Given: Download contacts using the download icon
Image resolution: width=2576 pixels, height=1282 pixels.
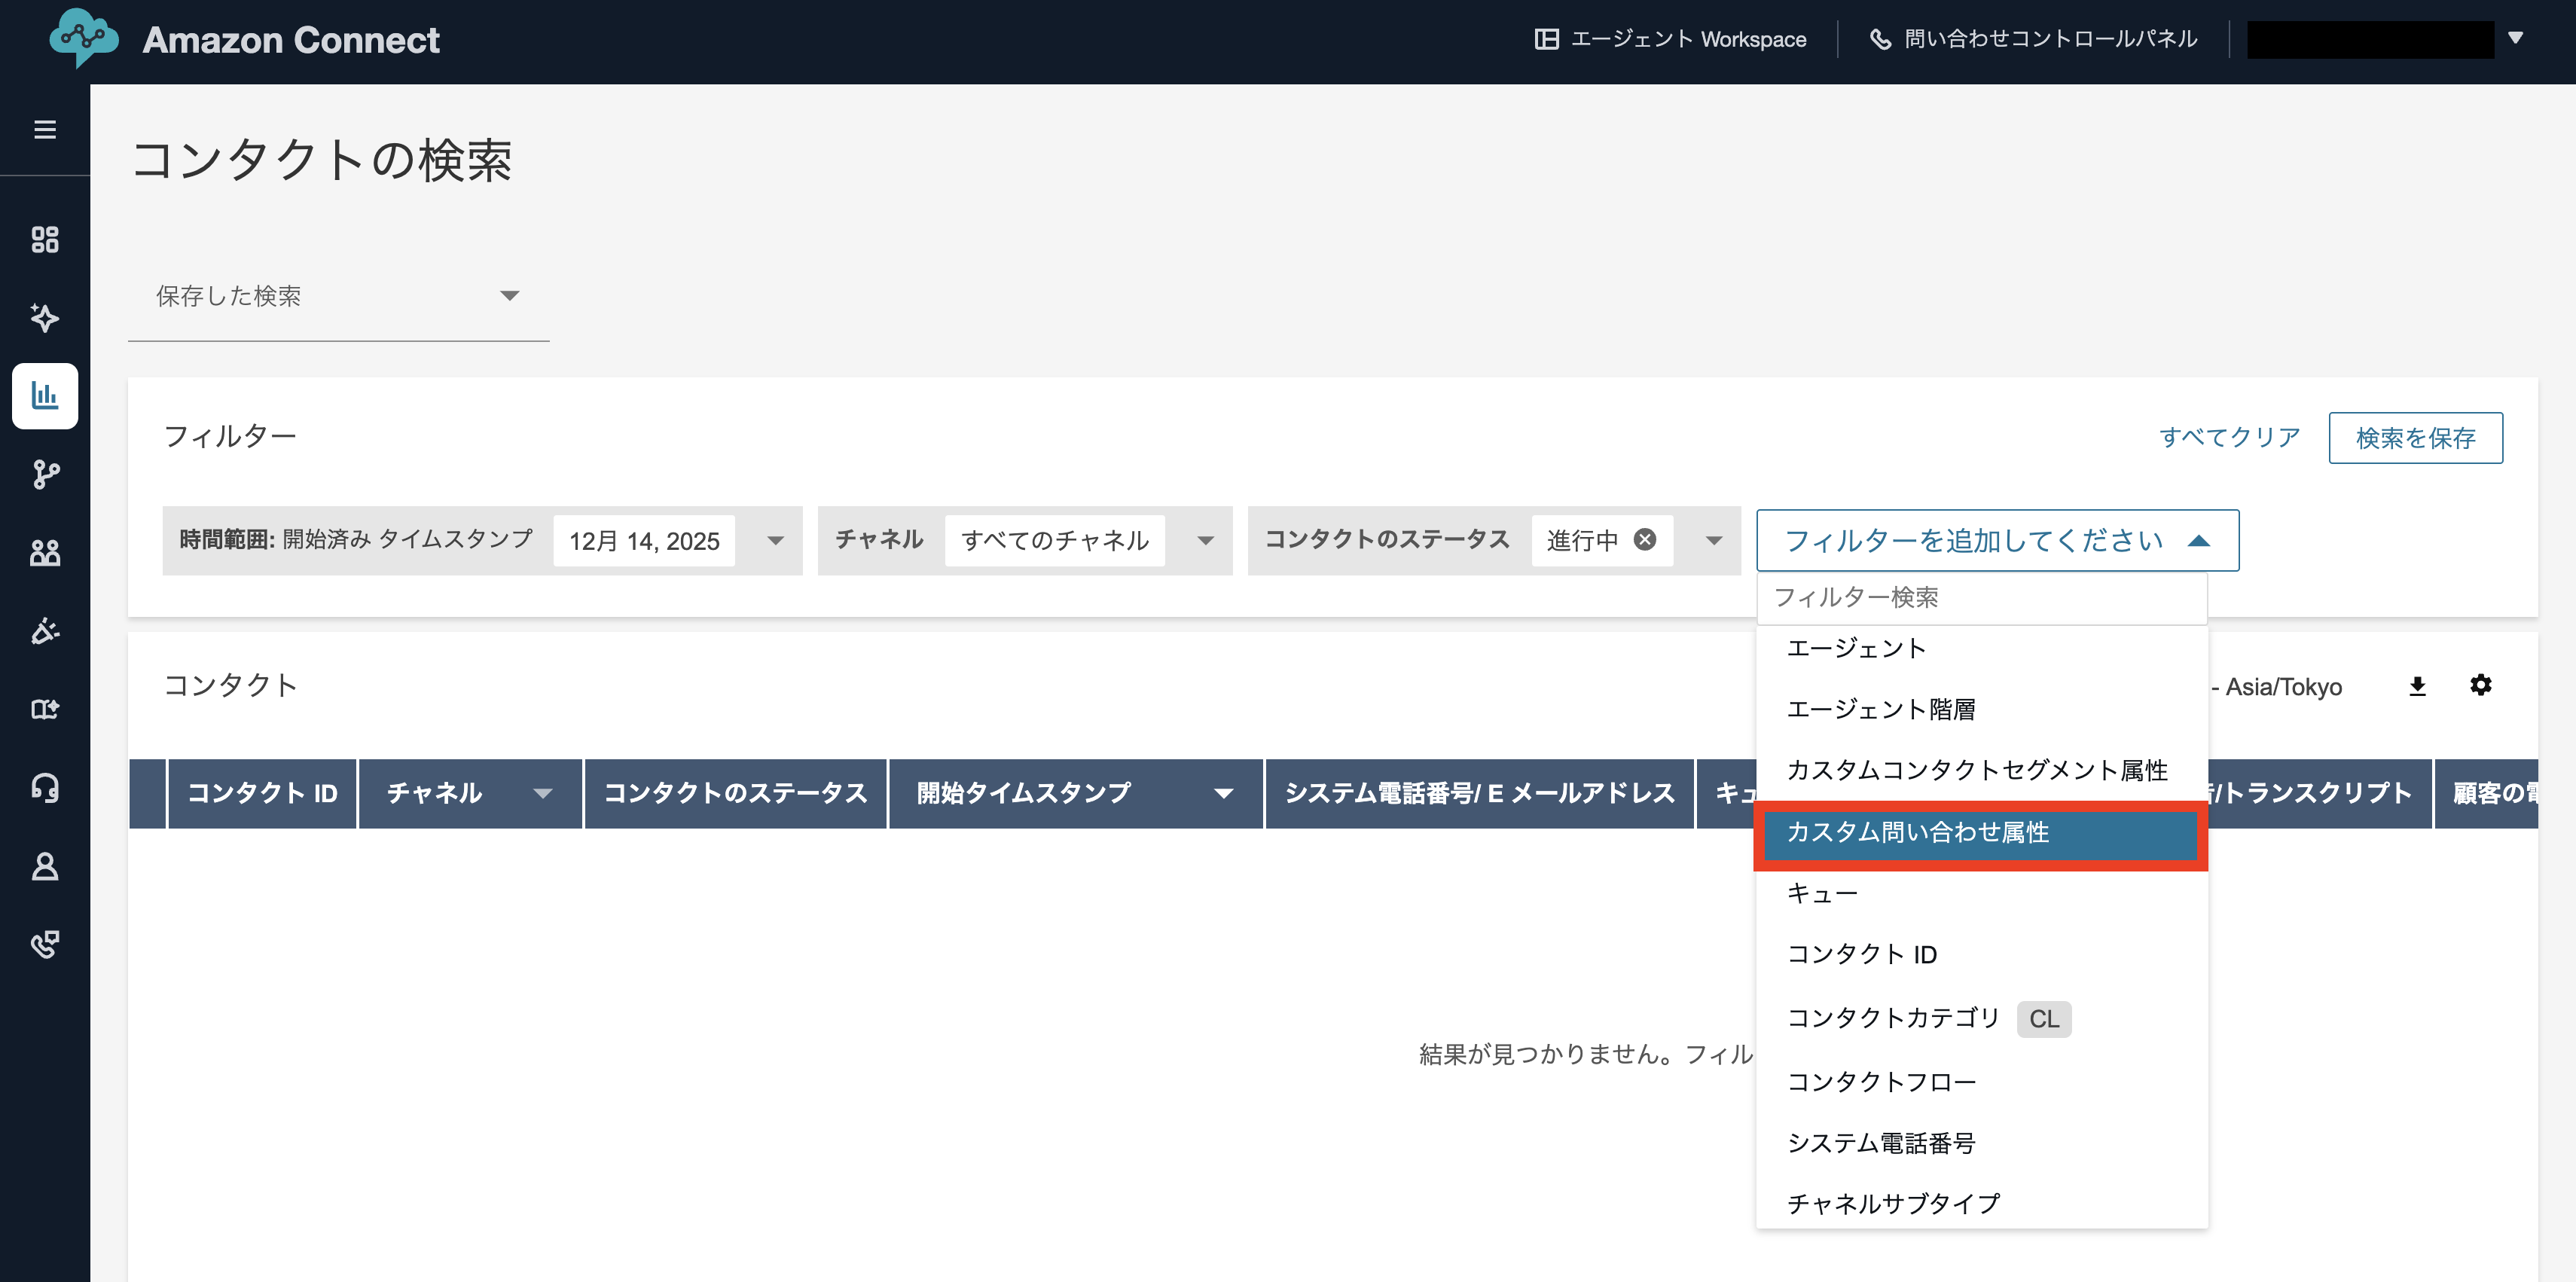Looking at the screenshot, I should (2417, 686).
